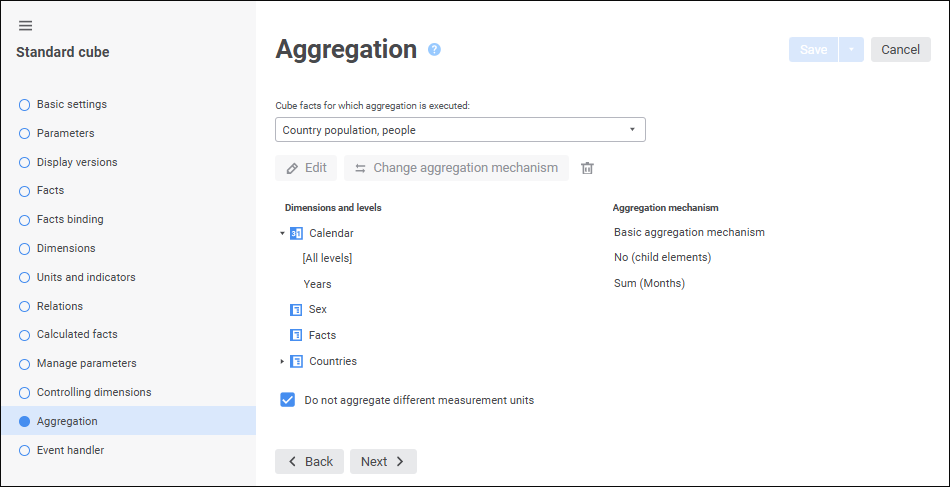
Task: Select the Basic settings step
Action: pos(72,104)
